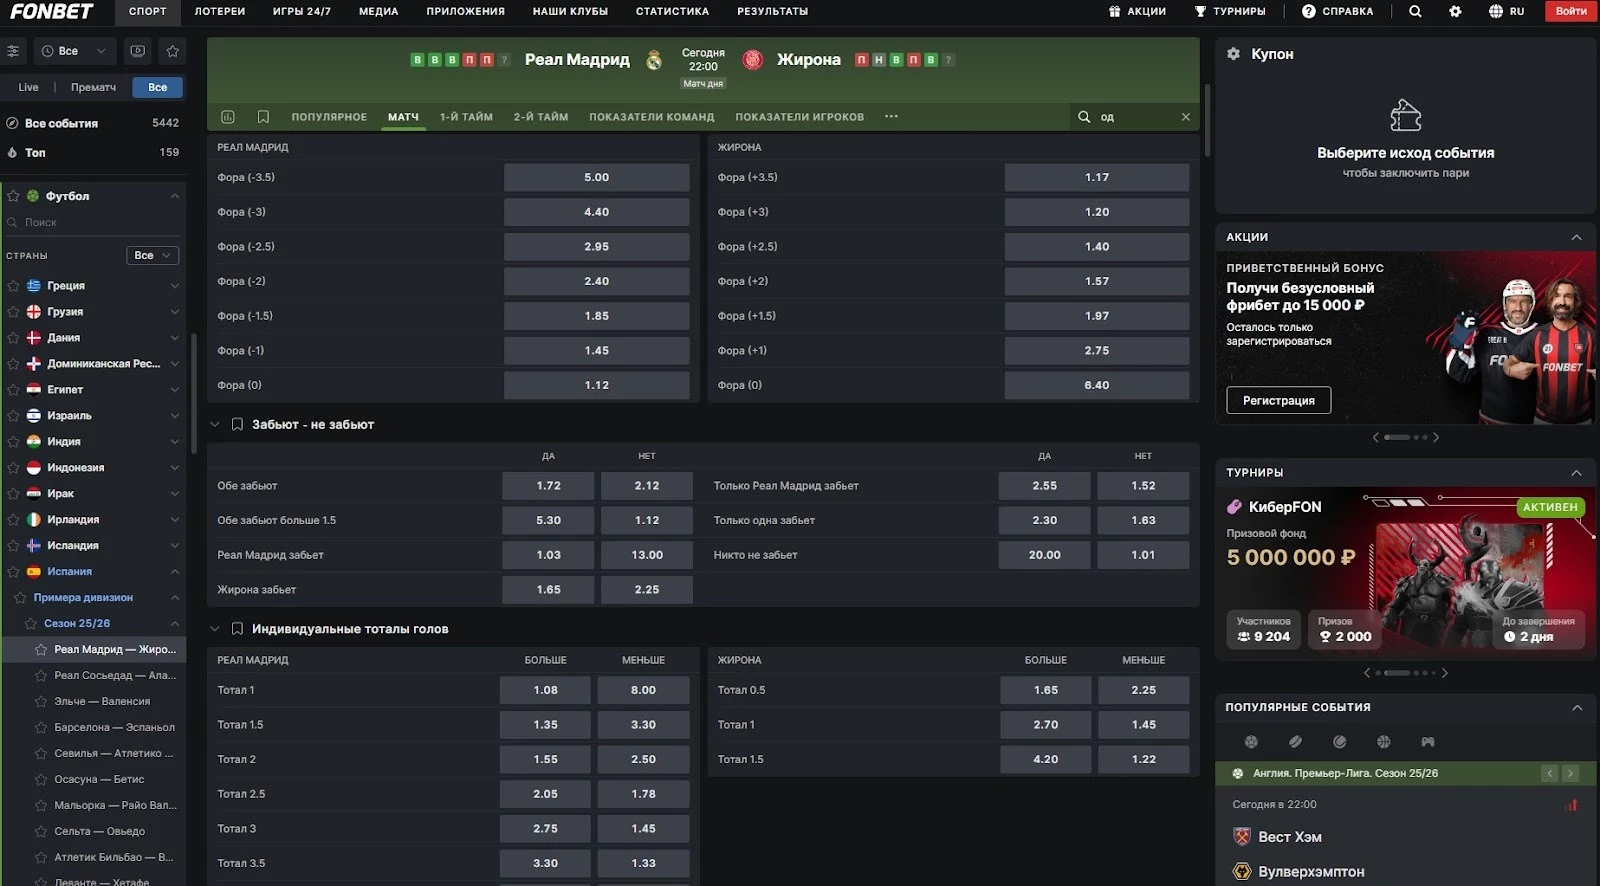Expand the Греция country list
1600x886 pixels.
[175, 286]
